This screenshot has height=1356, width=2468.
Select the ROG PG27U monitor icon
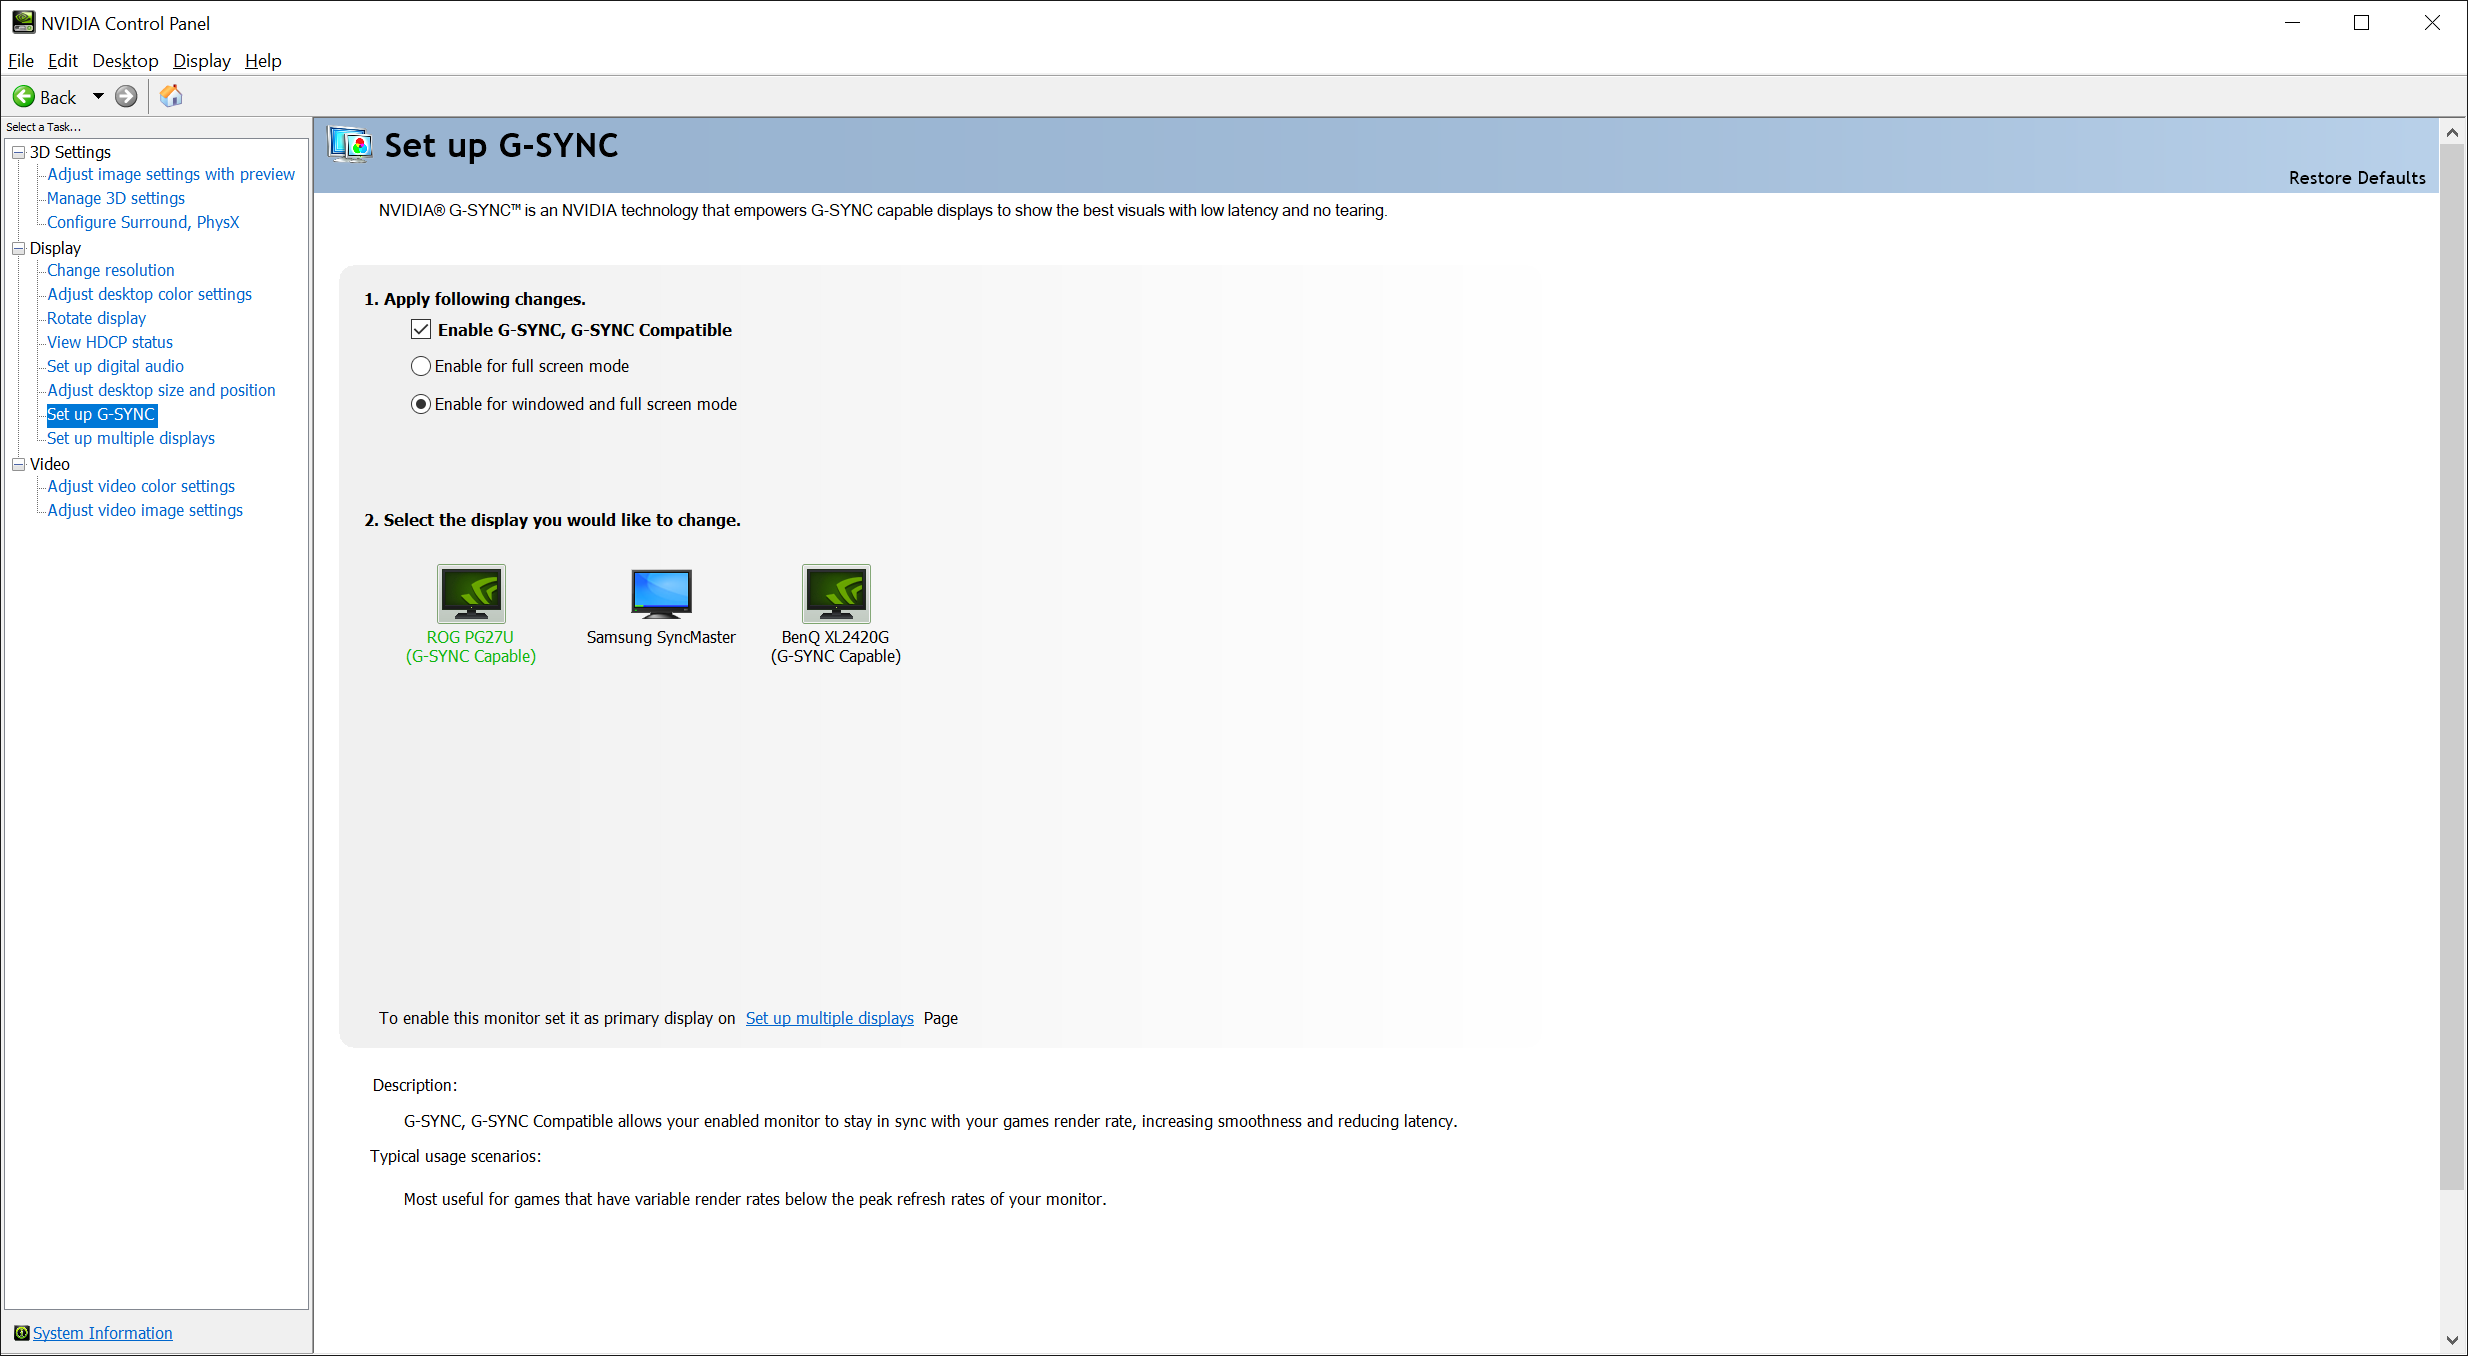[x=471, y=593]
